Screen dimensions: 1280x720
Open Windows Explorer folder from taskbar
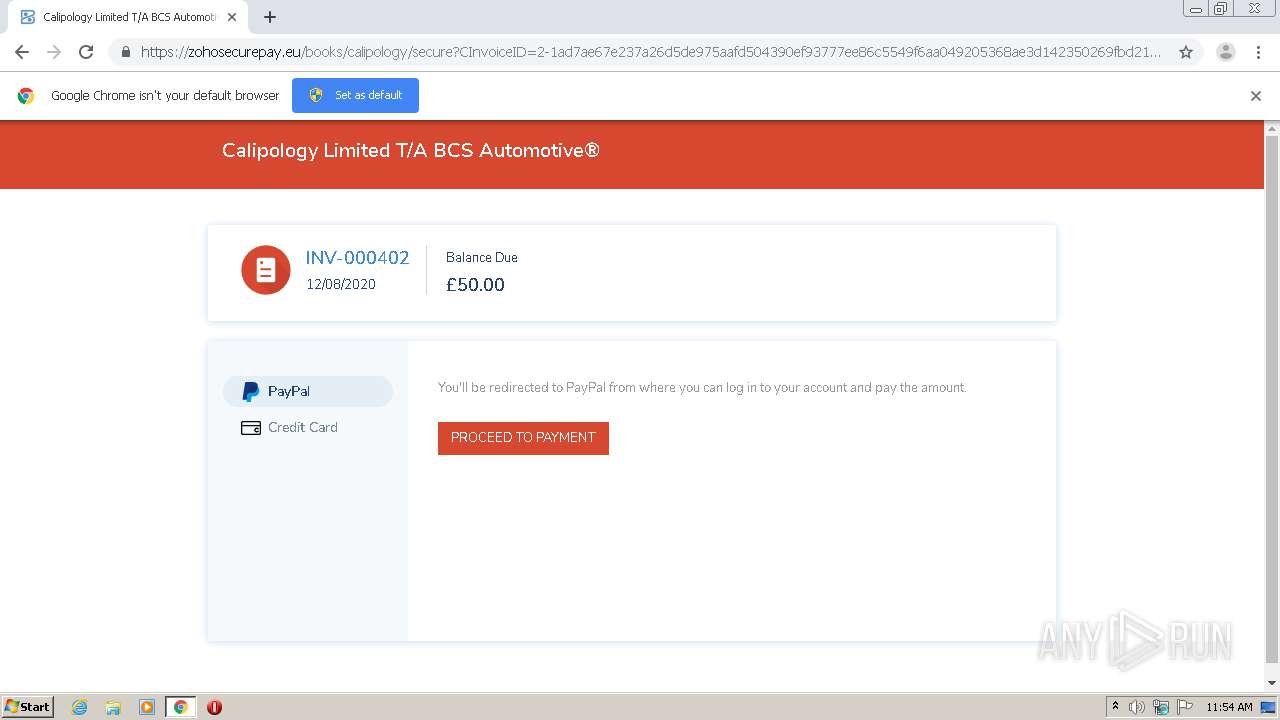[x=113, y=707]
